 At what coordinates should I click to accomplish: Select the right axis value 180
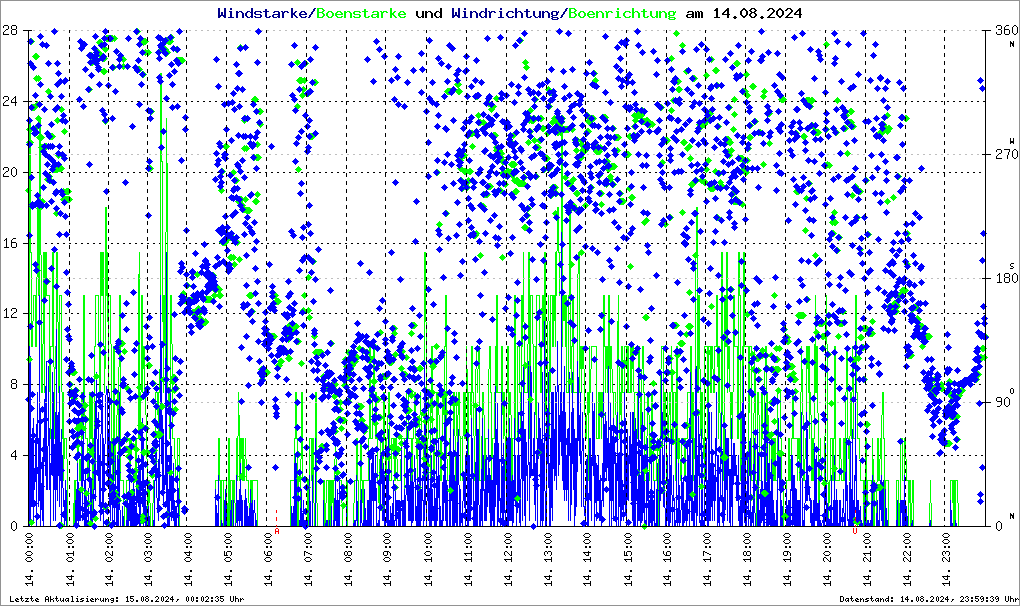[1007, 279]
